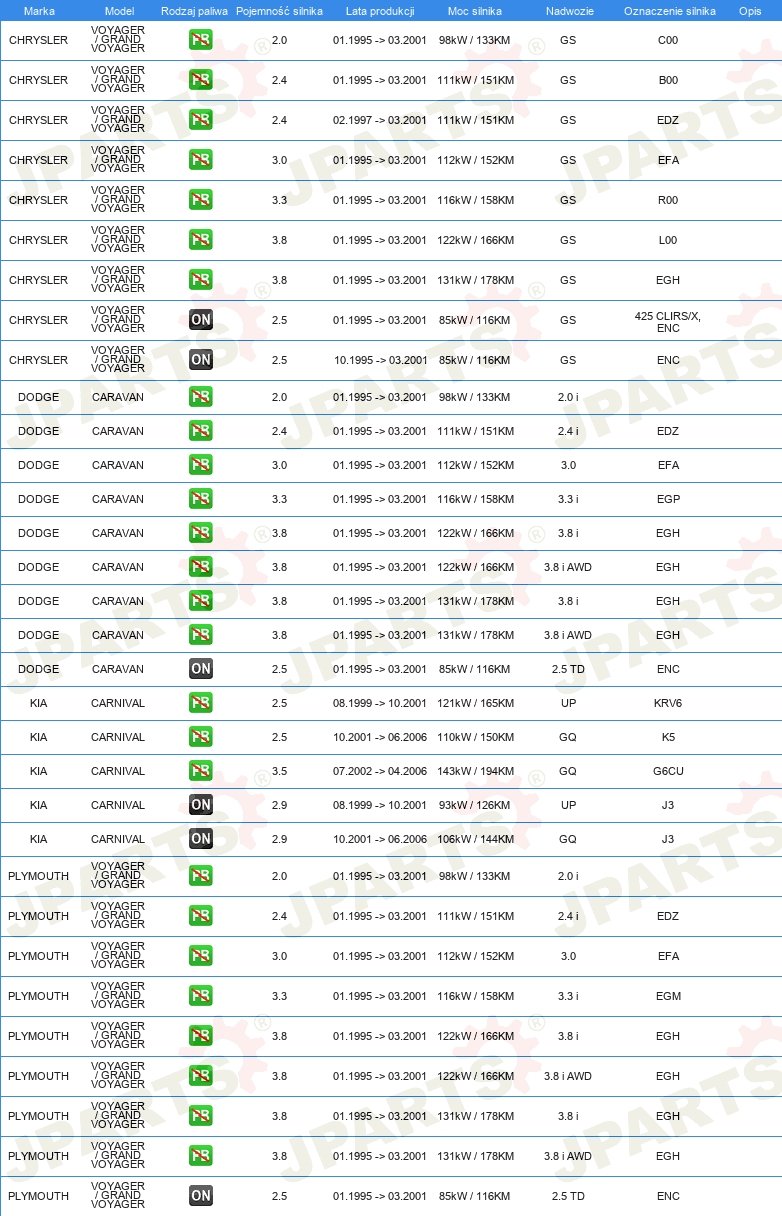Click petrol icon in Dodge Caravan 2.4 EDZ row
Screen dimensions: 782x1216
pos(200,431)
